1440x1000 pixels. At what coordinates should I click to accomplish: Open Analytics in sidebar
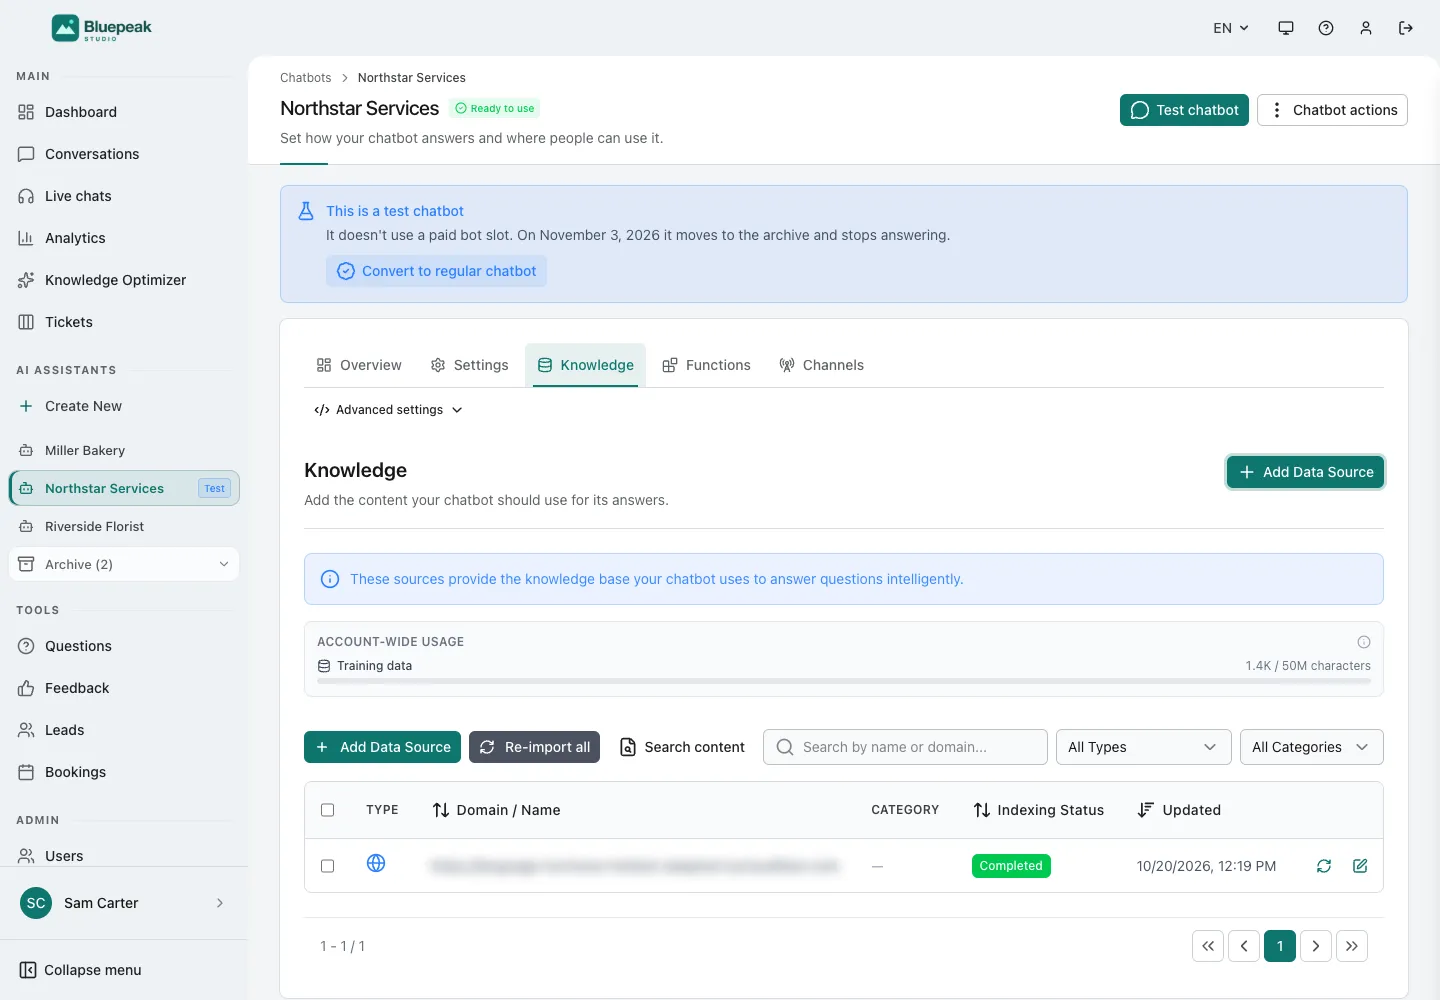click(124, 238)
